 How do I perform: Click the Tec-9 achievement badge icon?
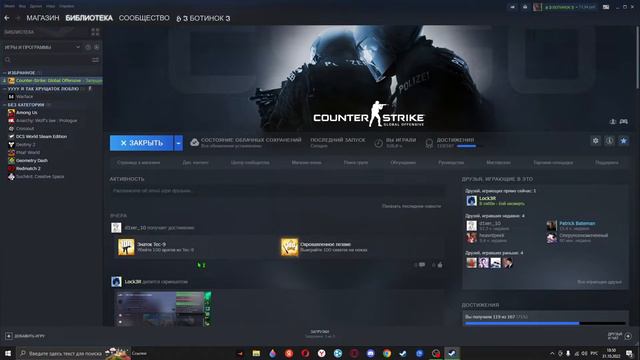(126, 247)
